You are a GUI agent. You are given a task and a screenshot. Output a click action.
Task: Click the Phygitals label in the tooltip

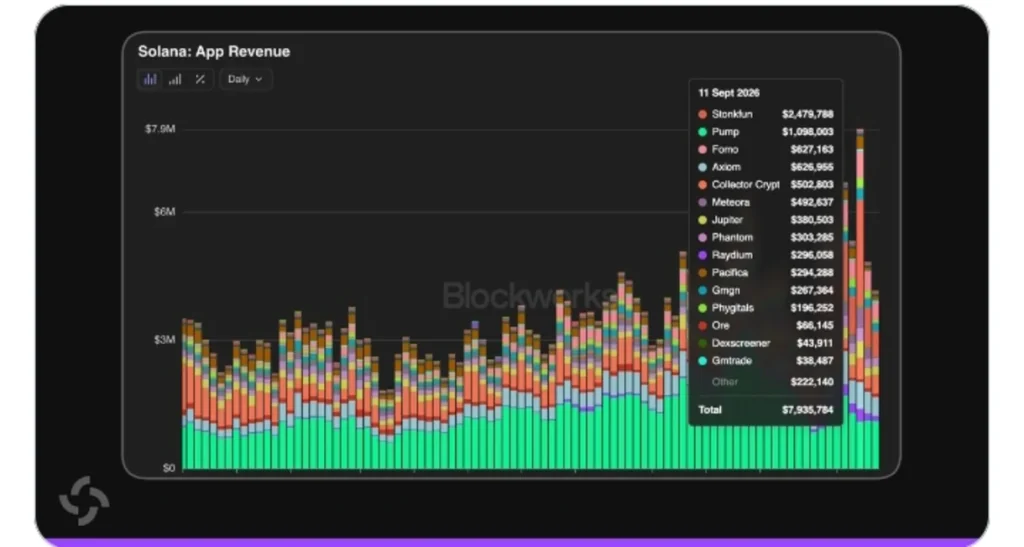pyautogui.click(x=733, y=307)
